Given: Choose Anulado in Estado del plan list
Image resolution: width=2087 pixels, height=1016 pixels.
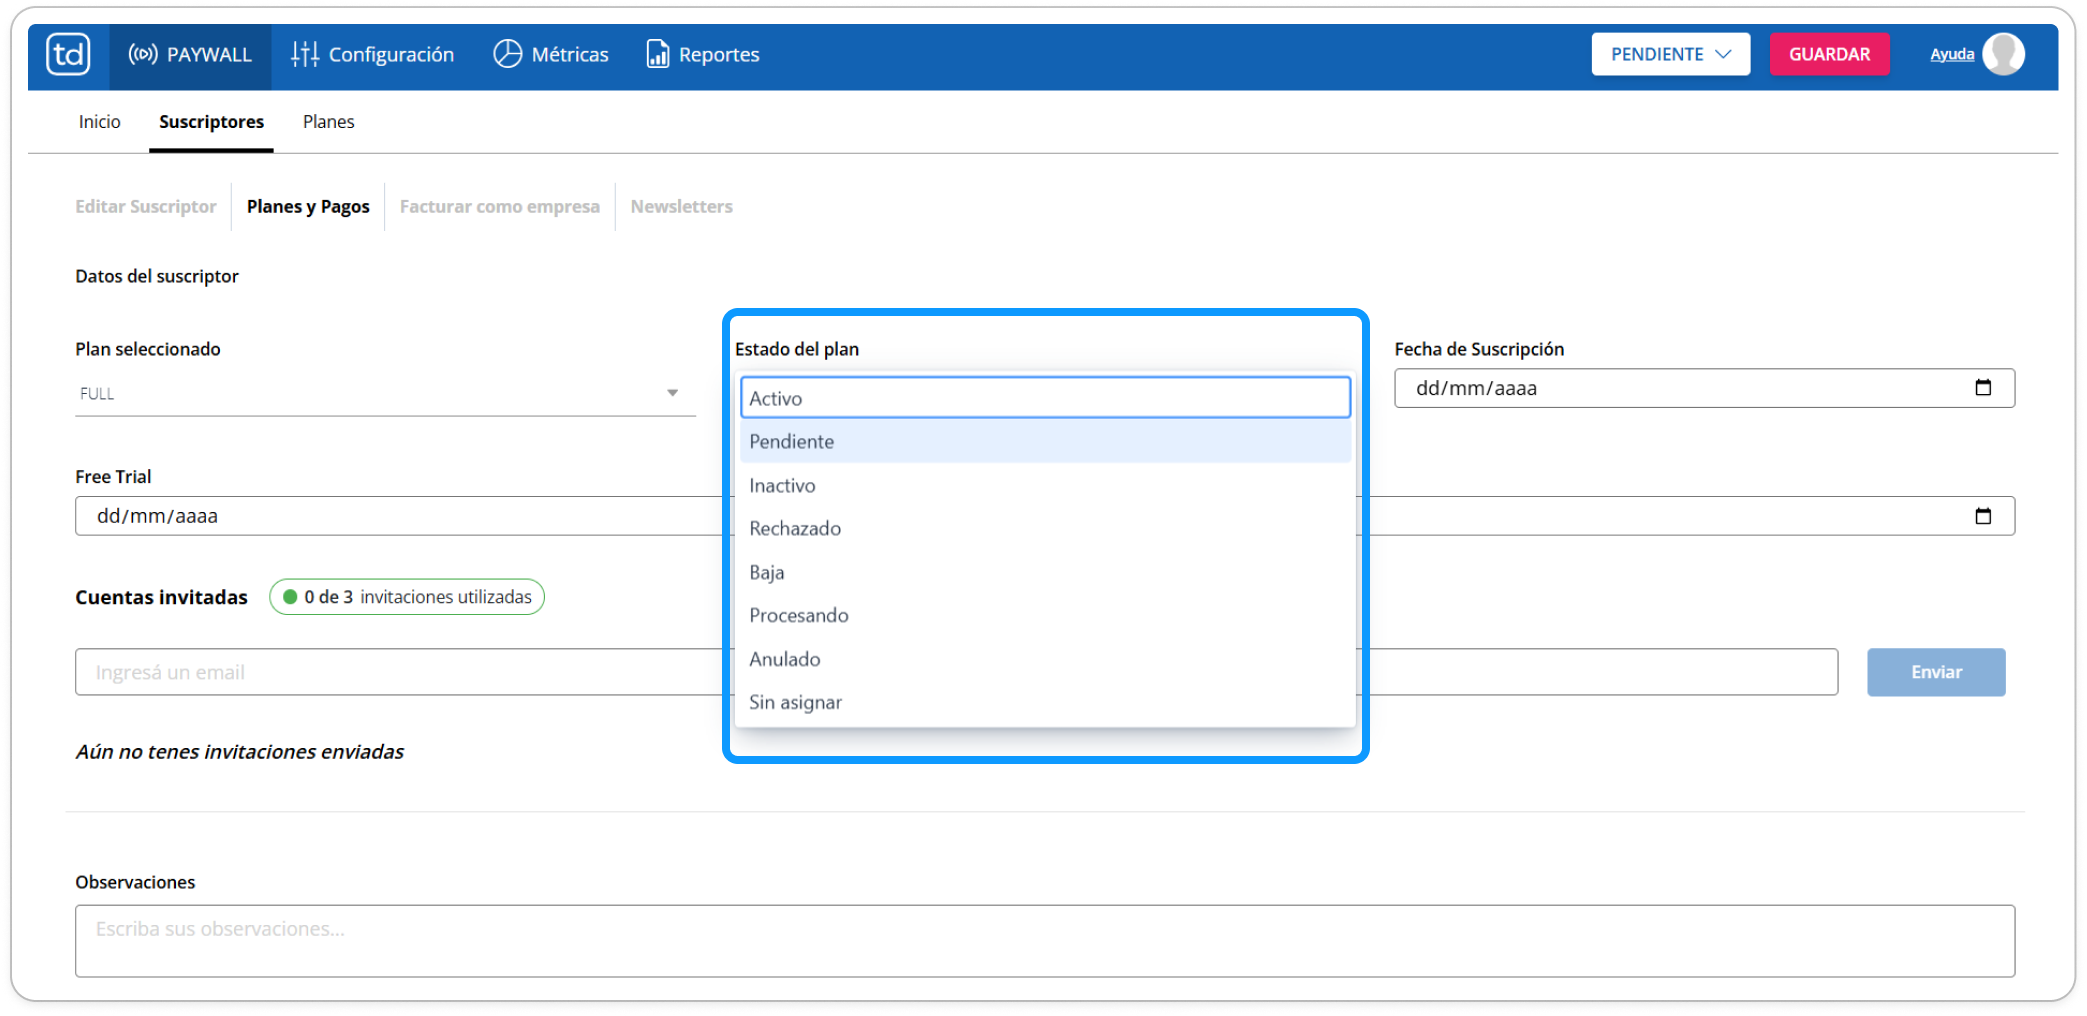Looking at the screenshot, I should 1045,659.
